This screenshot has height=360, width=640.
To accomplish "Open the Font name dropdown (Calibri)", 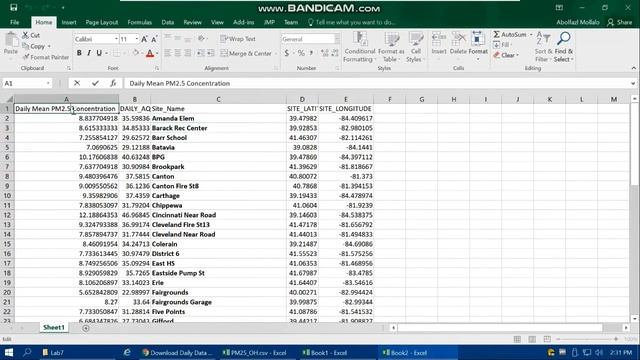I will [x=116, y=39].
